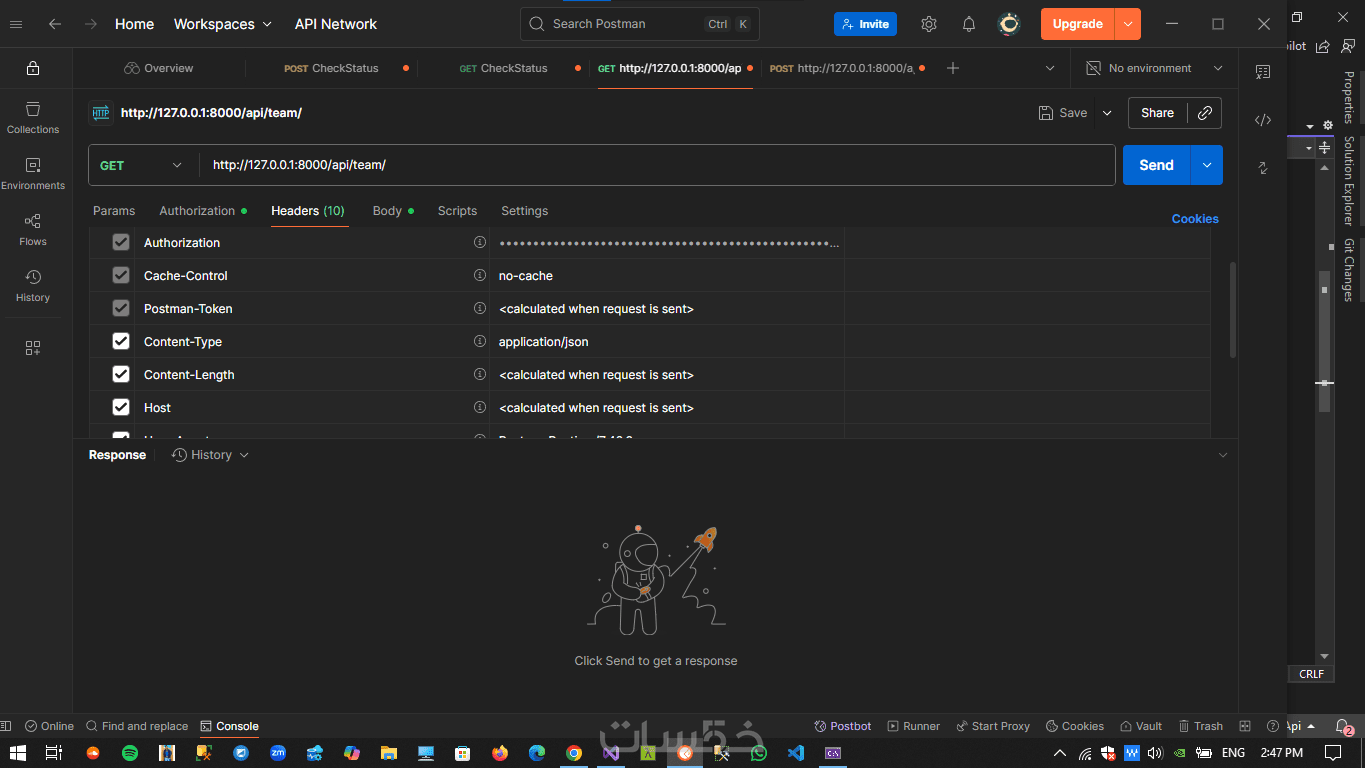Open the GET method dropdown

click(x=143, y=165)
